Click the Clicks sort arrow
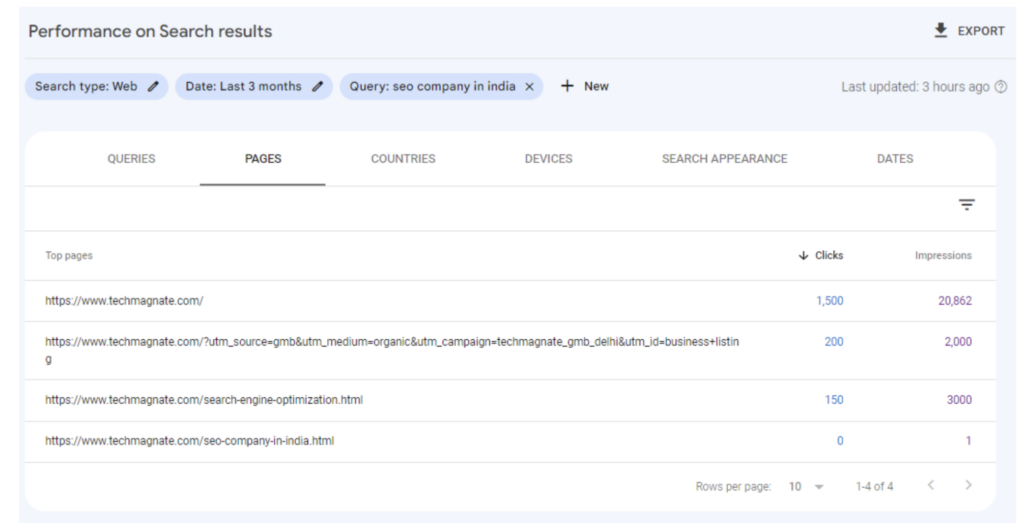This screenshot has height=532, width=1024. 803,255
